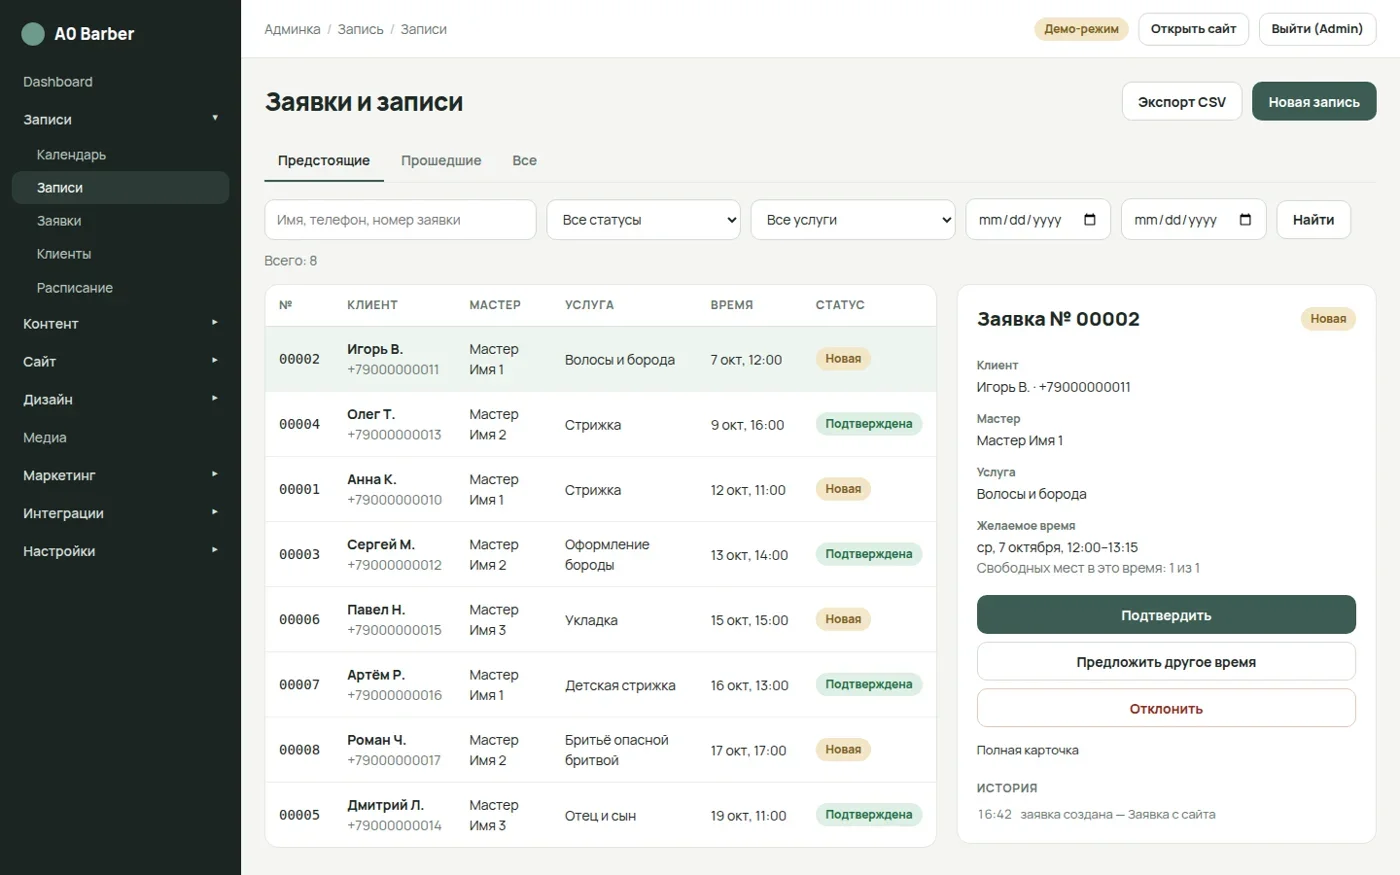Select row 00007 Артём Р.
Image resolution: width=1400 pixels, height=875 pixels.
pos(600,685)
